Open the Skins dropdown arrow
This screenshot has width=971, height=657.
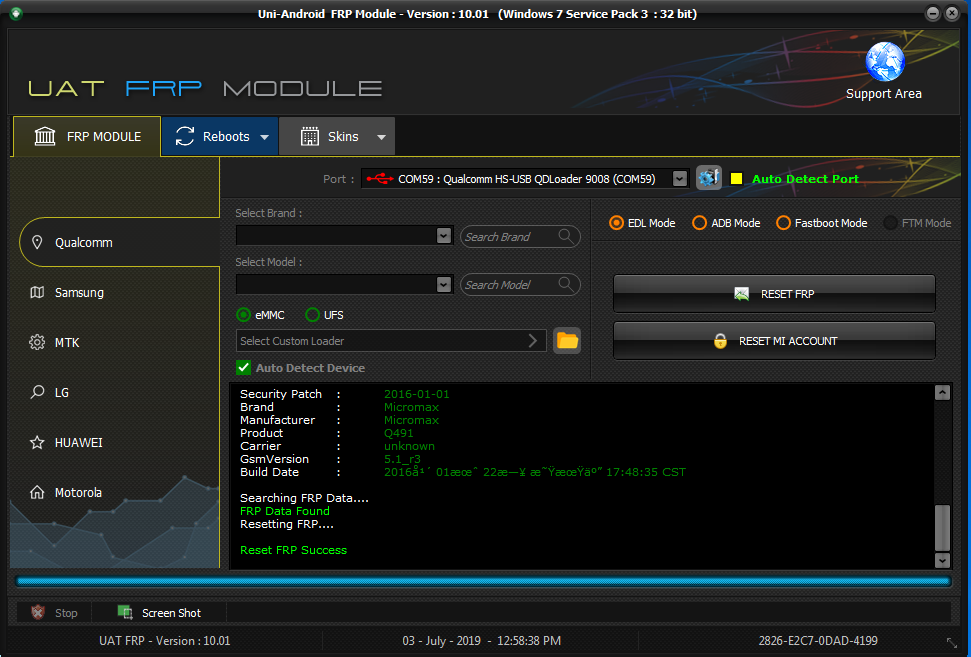pos(381,137)
